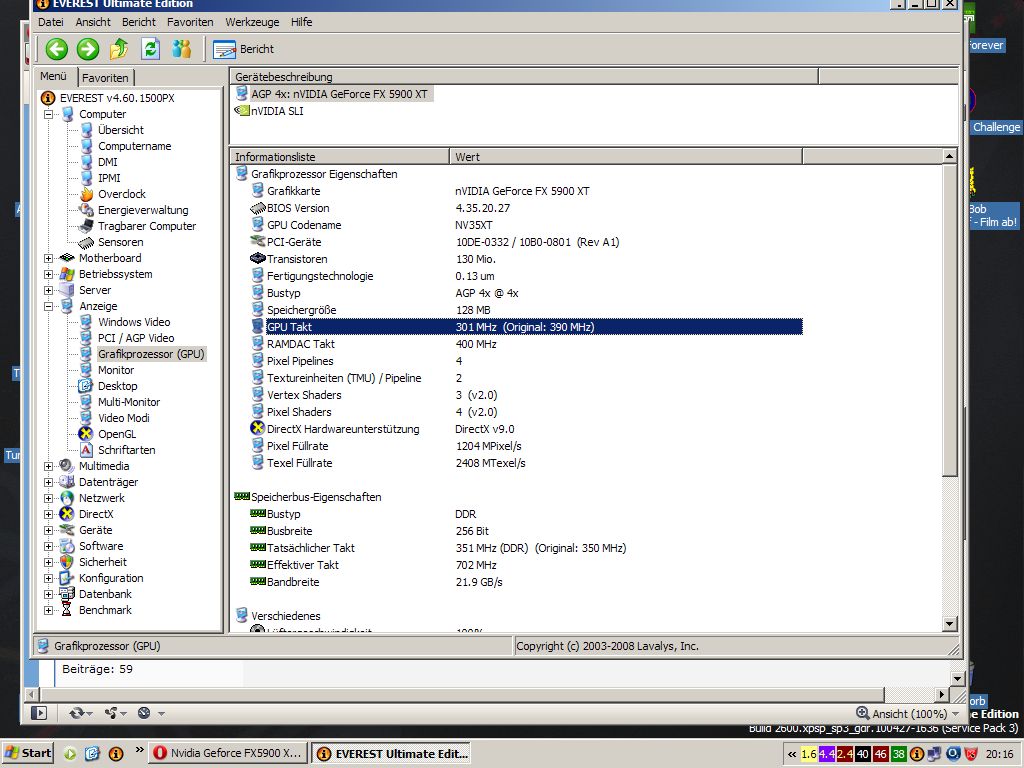The image size is (1024, 768).
Task: Open the Bericht menu in the menu bar
Action: [138, 22]
